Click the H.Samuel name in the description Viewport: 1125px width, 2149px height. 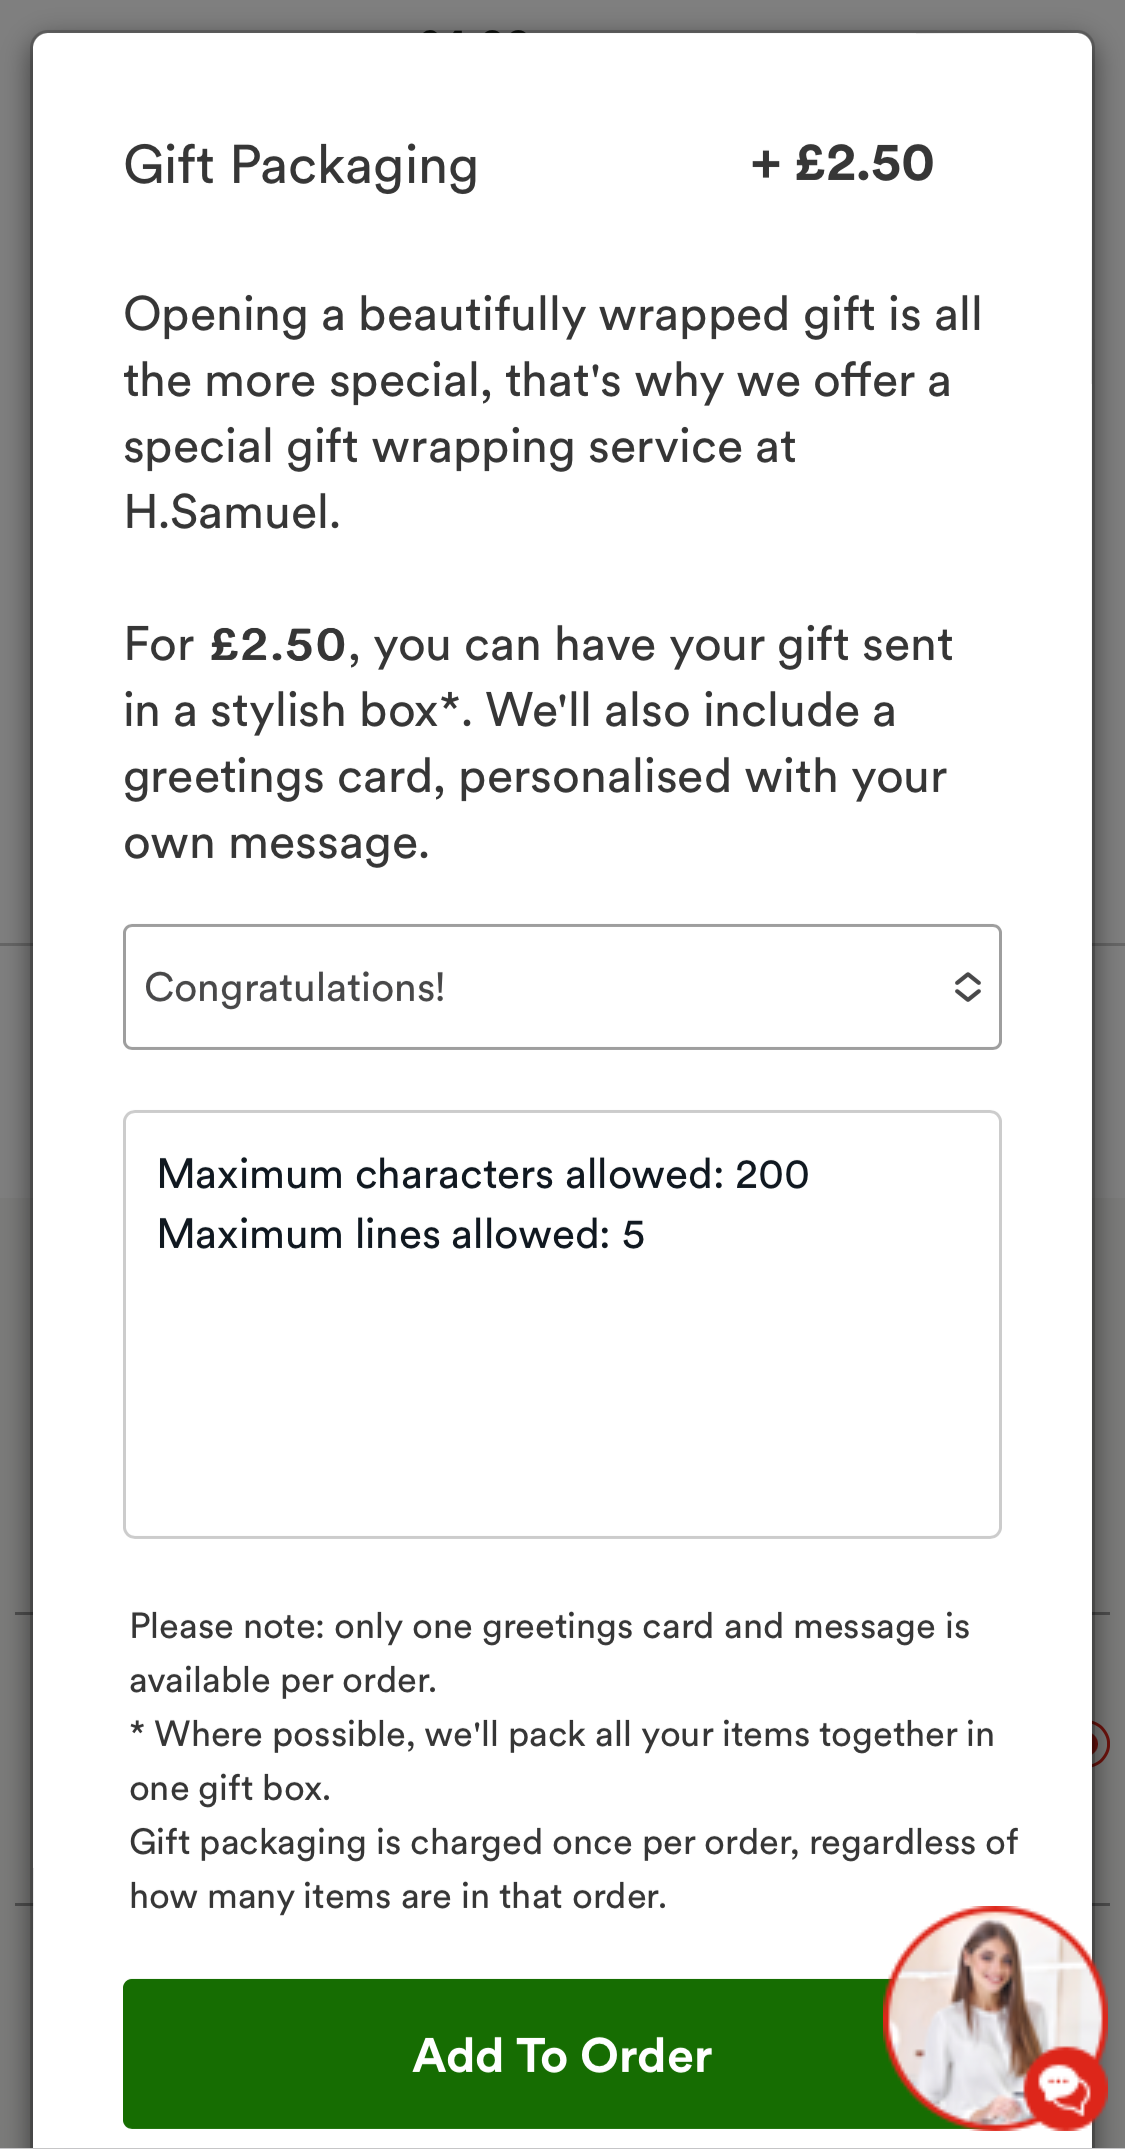point(232,513)
